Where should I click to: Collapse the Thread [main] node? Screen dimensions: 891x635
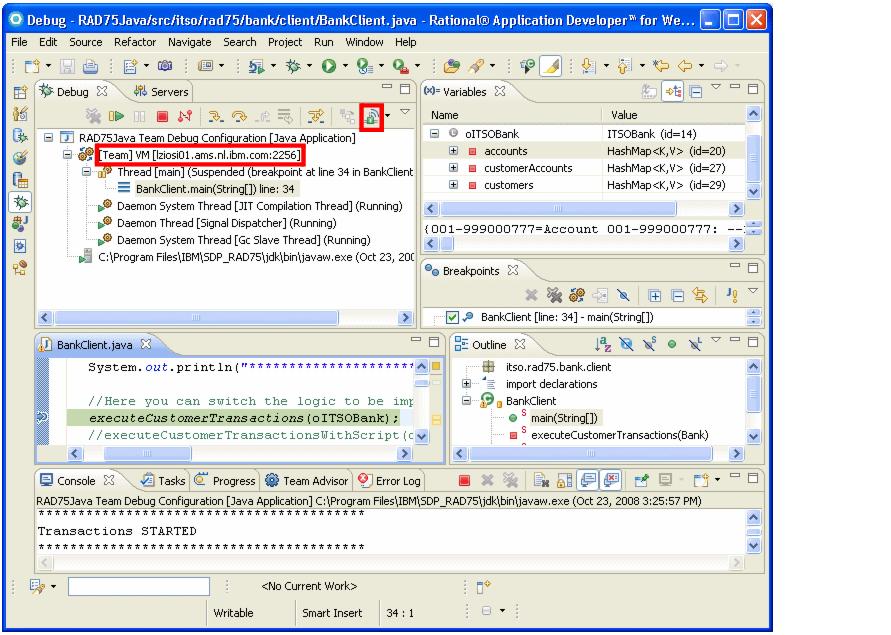click(x=86, y=172)
